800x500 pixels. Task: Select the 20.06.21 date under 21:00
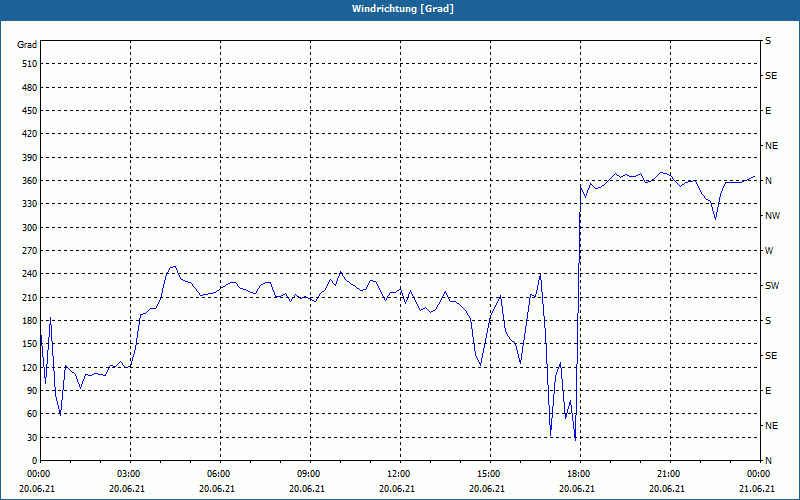click(667, 488)
